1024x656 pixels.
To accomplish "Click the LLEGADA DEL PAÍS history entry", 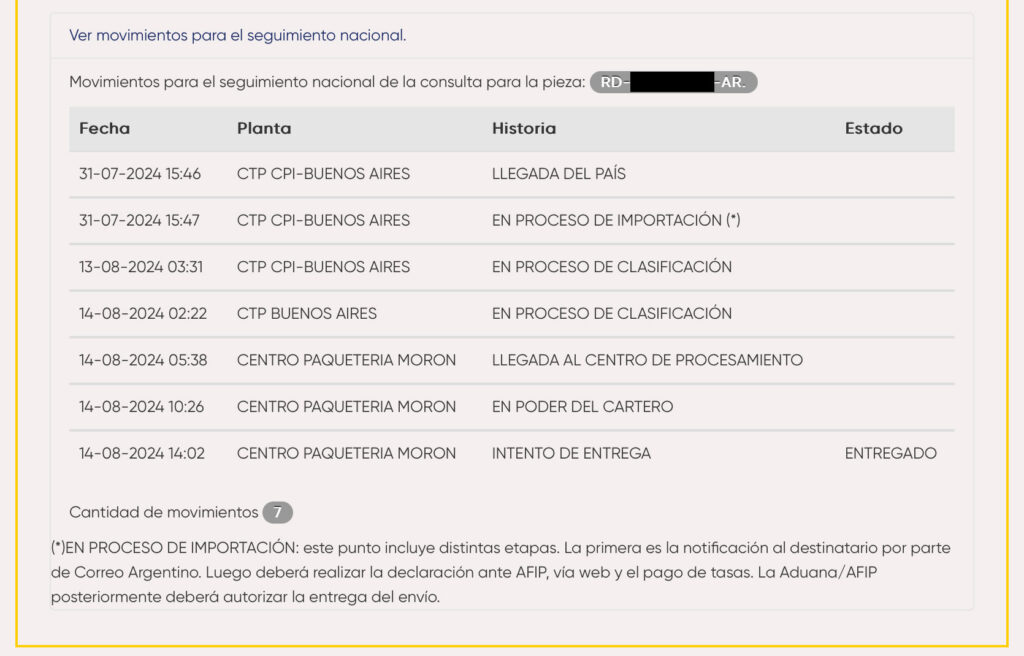I will pyautogui.click(x=558, y=174).
